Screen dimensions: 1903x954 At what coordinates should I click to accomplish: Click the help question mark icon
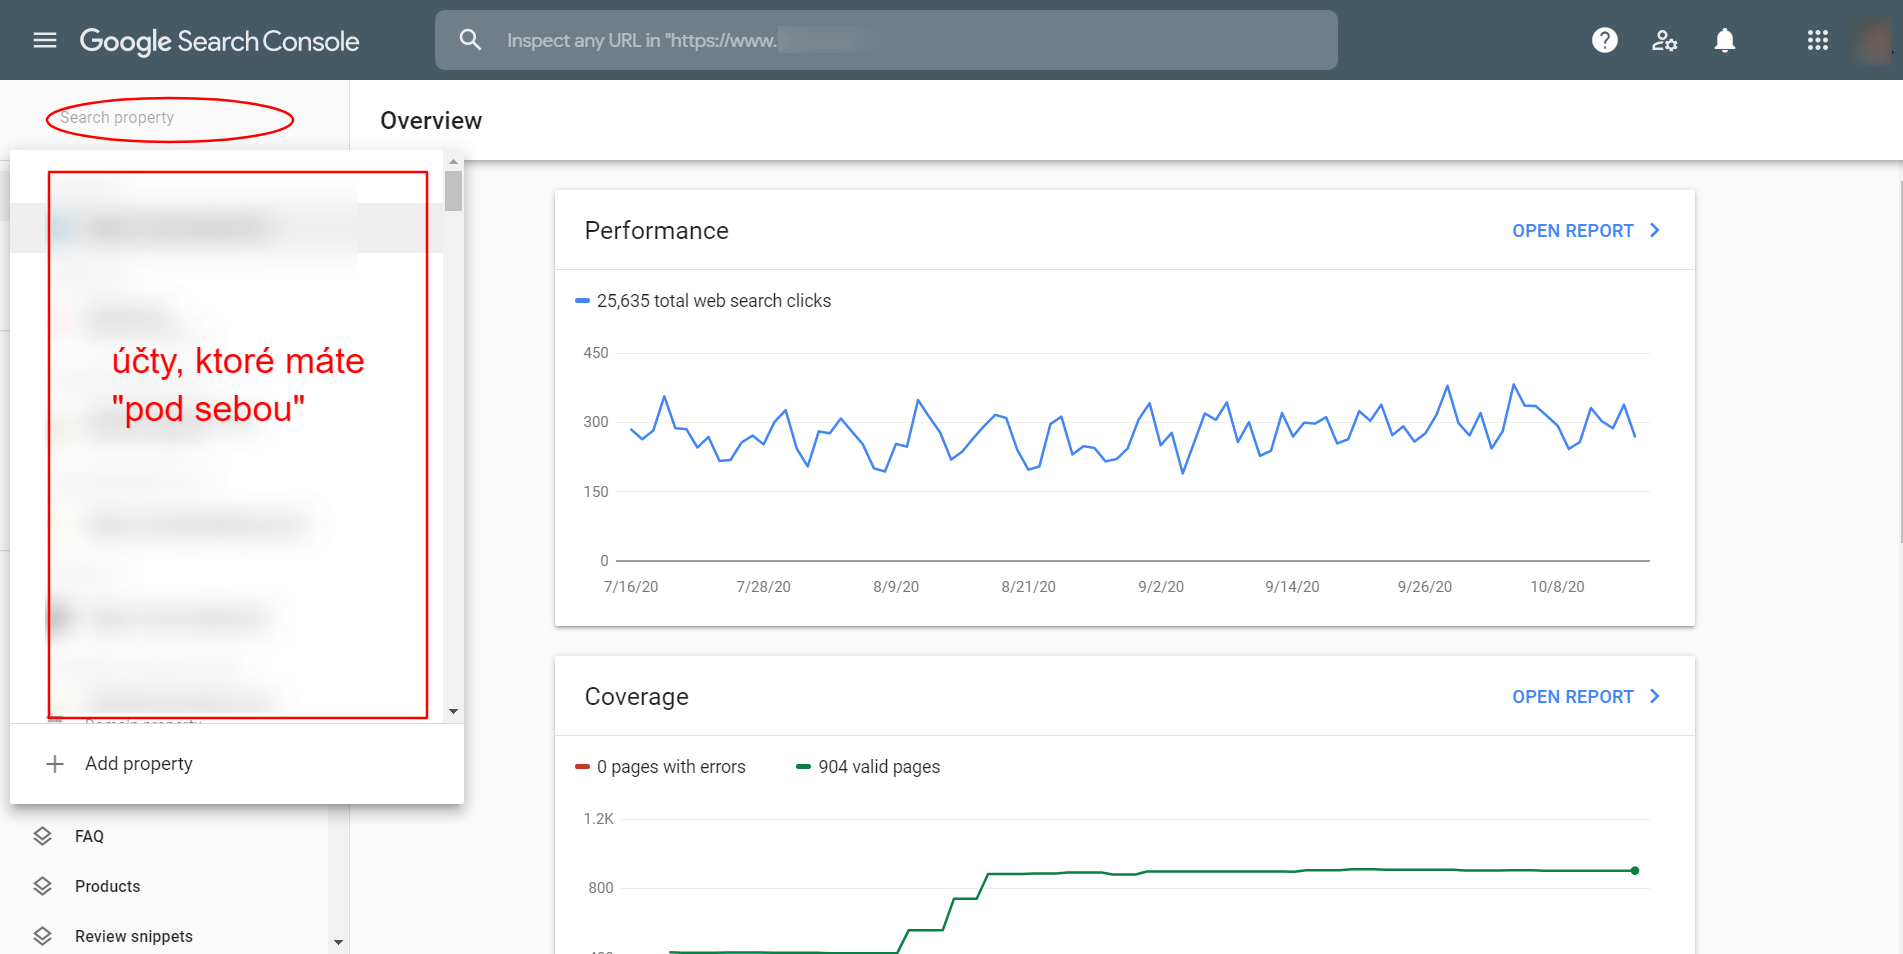(x=1604, y=40)
